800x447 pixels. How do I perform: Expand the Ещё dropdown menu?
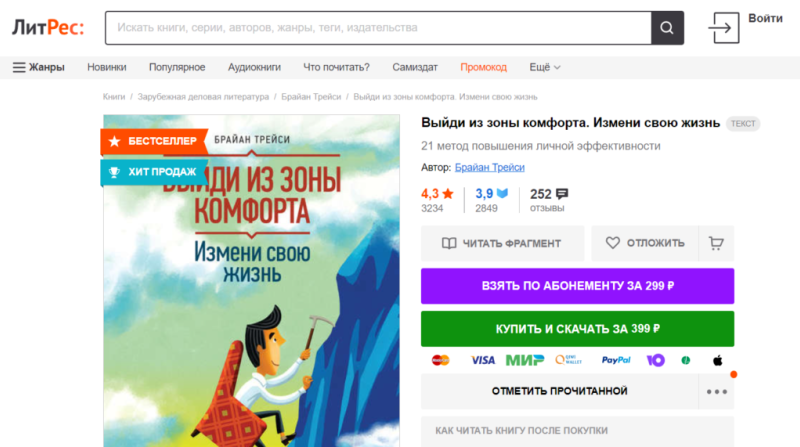[x=544, y=67]
